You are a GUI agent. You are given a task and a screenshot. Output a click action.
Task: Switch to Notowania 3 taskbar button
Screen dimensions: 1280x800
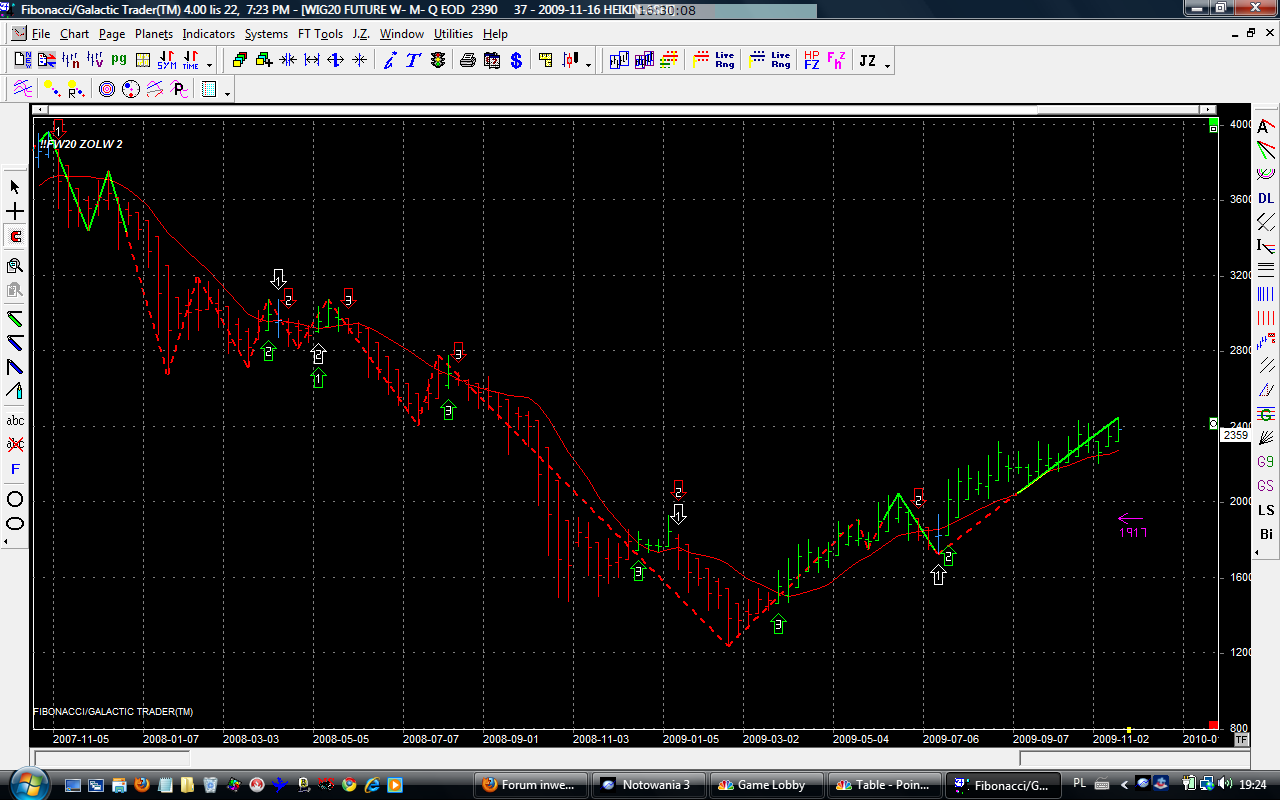click(648, 785)
